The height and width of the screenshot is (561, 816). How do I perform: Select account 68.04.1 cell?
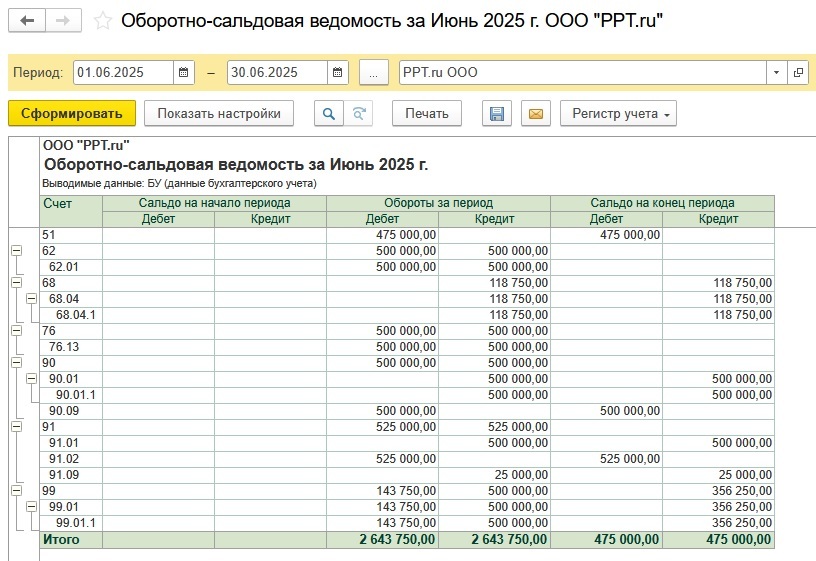tap(71, 315)
